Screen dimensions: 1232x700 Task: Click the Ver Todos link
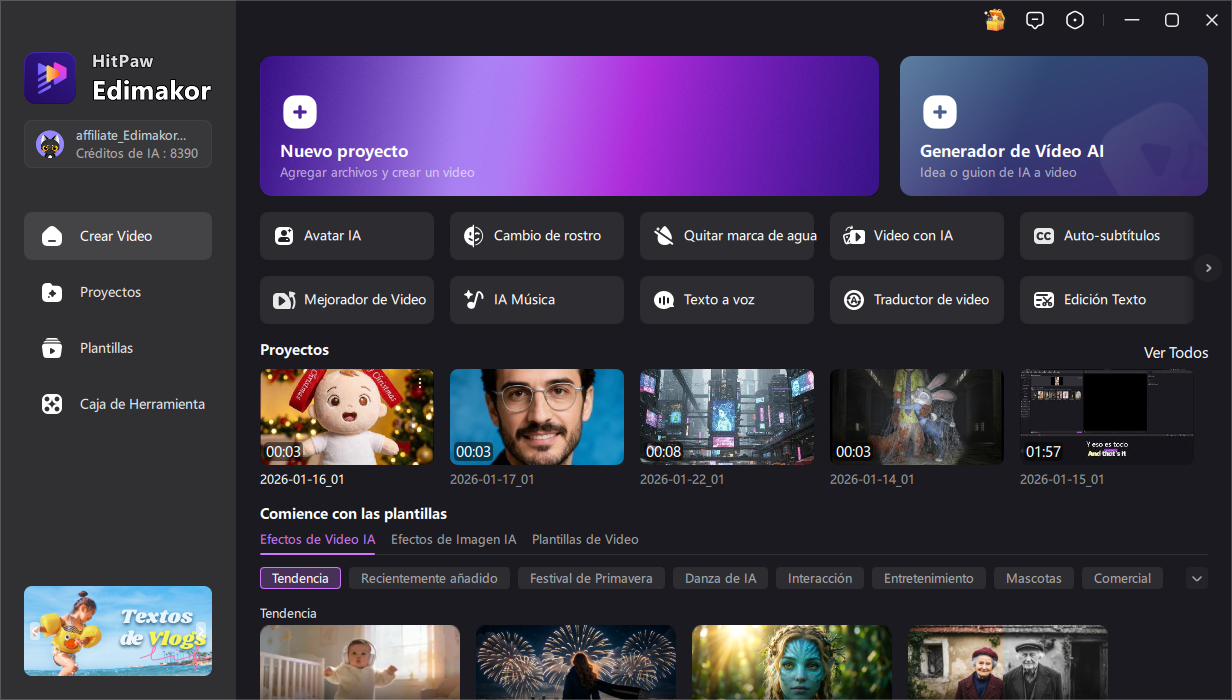point(1175,352)
